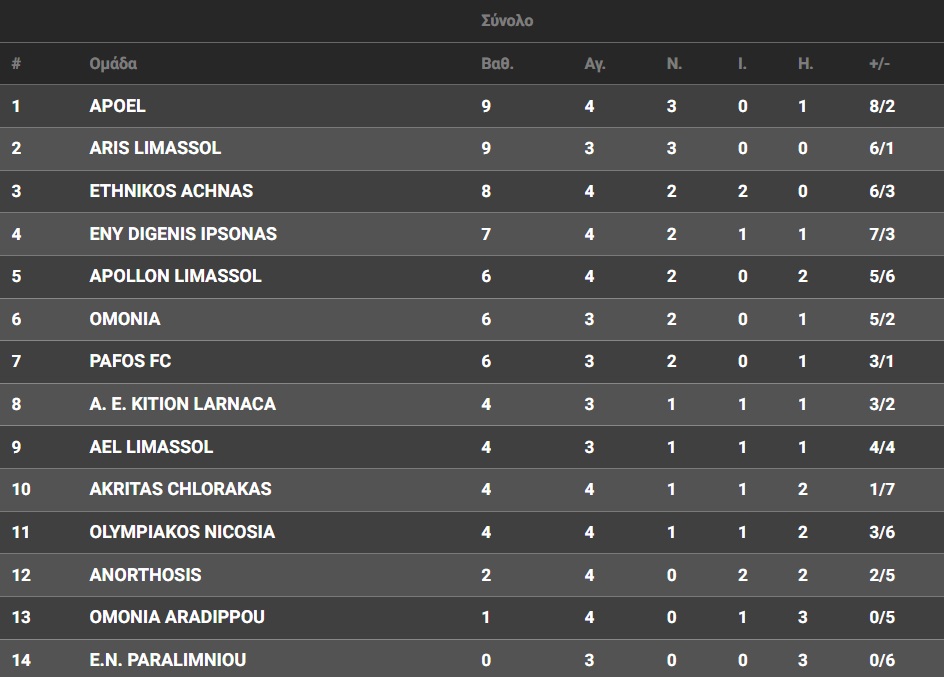Open APOLLON LIMASSOL team page
This screenshot has height=677, width=944.
coord(175,276)
